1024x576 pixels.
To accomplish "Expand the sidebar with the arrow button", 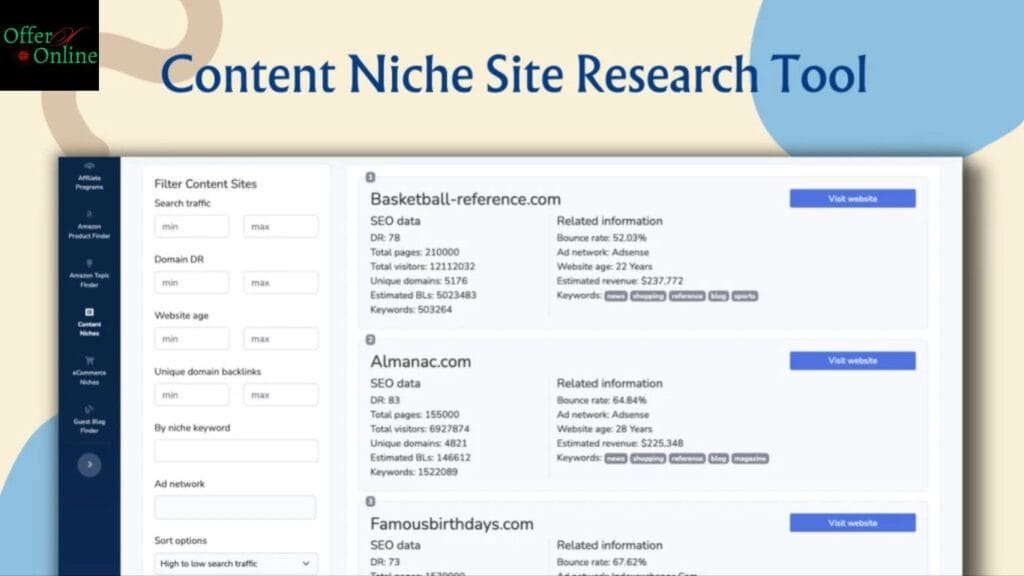I will tap(89, 464).
